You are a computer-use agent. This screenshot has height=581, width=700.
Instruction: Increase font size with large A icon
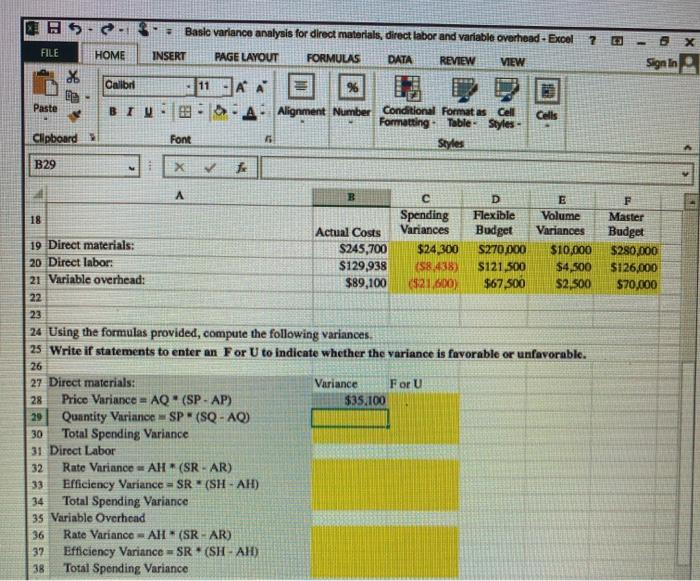[x=241, y=87]
